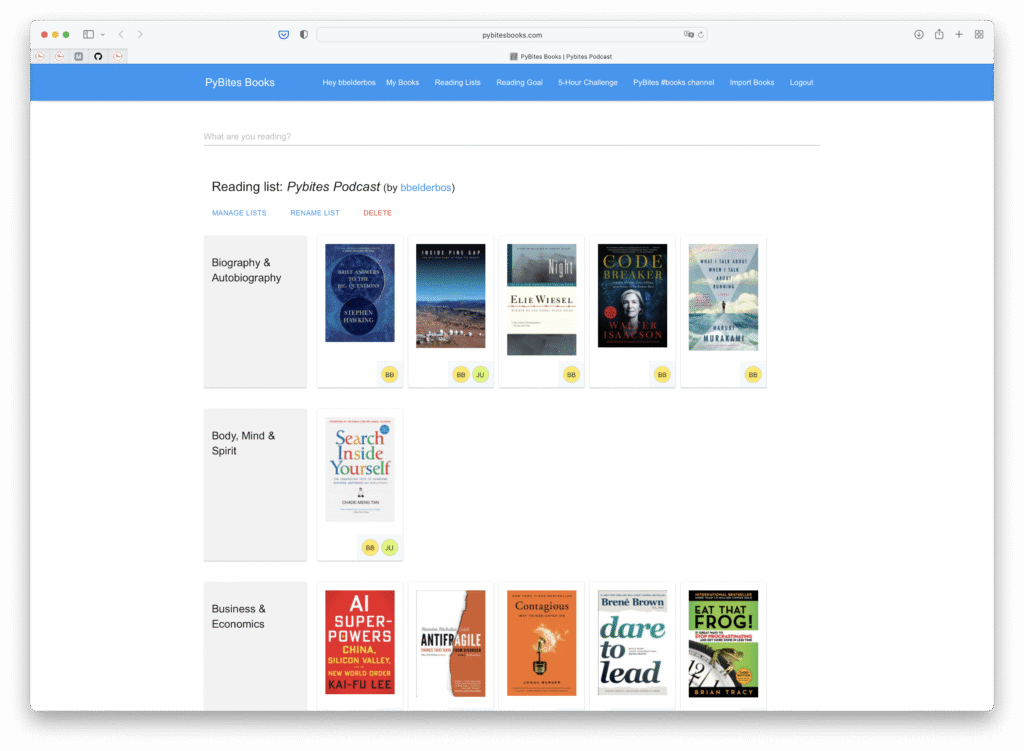This screenshot has height=751, width=1024.
Task: Toggle the Safari sidebar icon
Action: (x=88, y=35)
